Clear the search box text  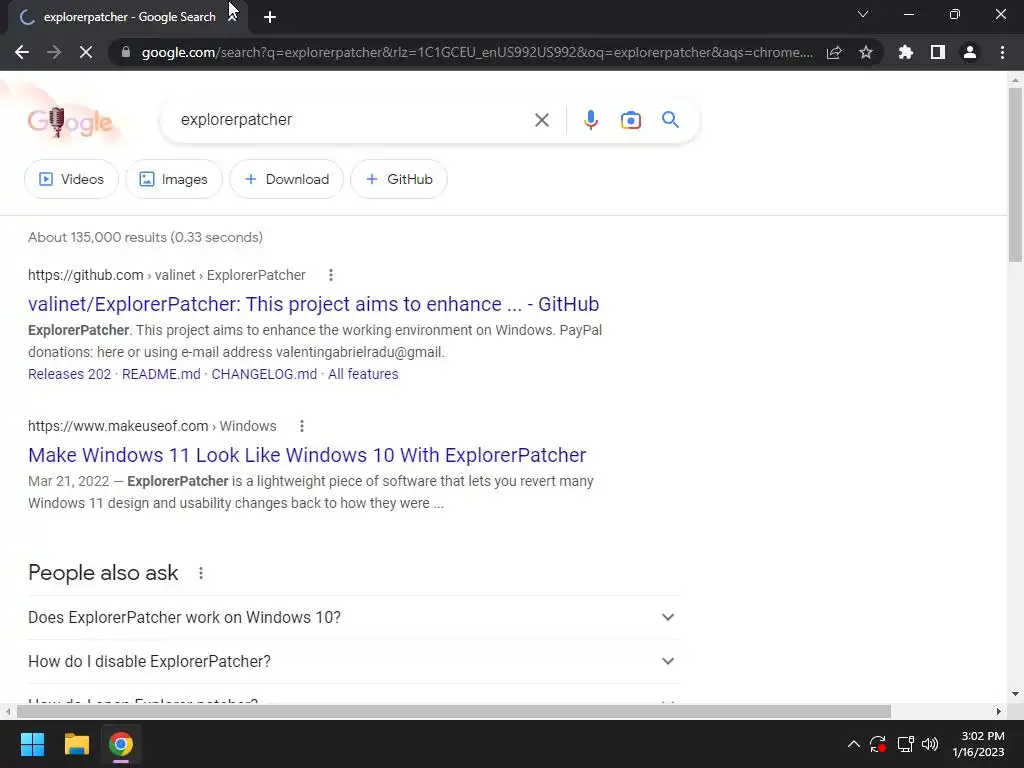pyautogui.click(x=541, y=120)
